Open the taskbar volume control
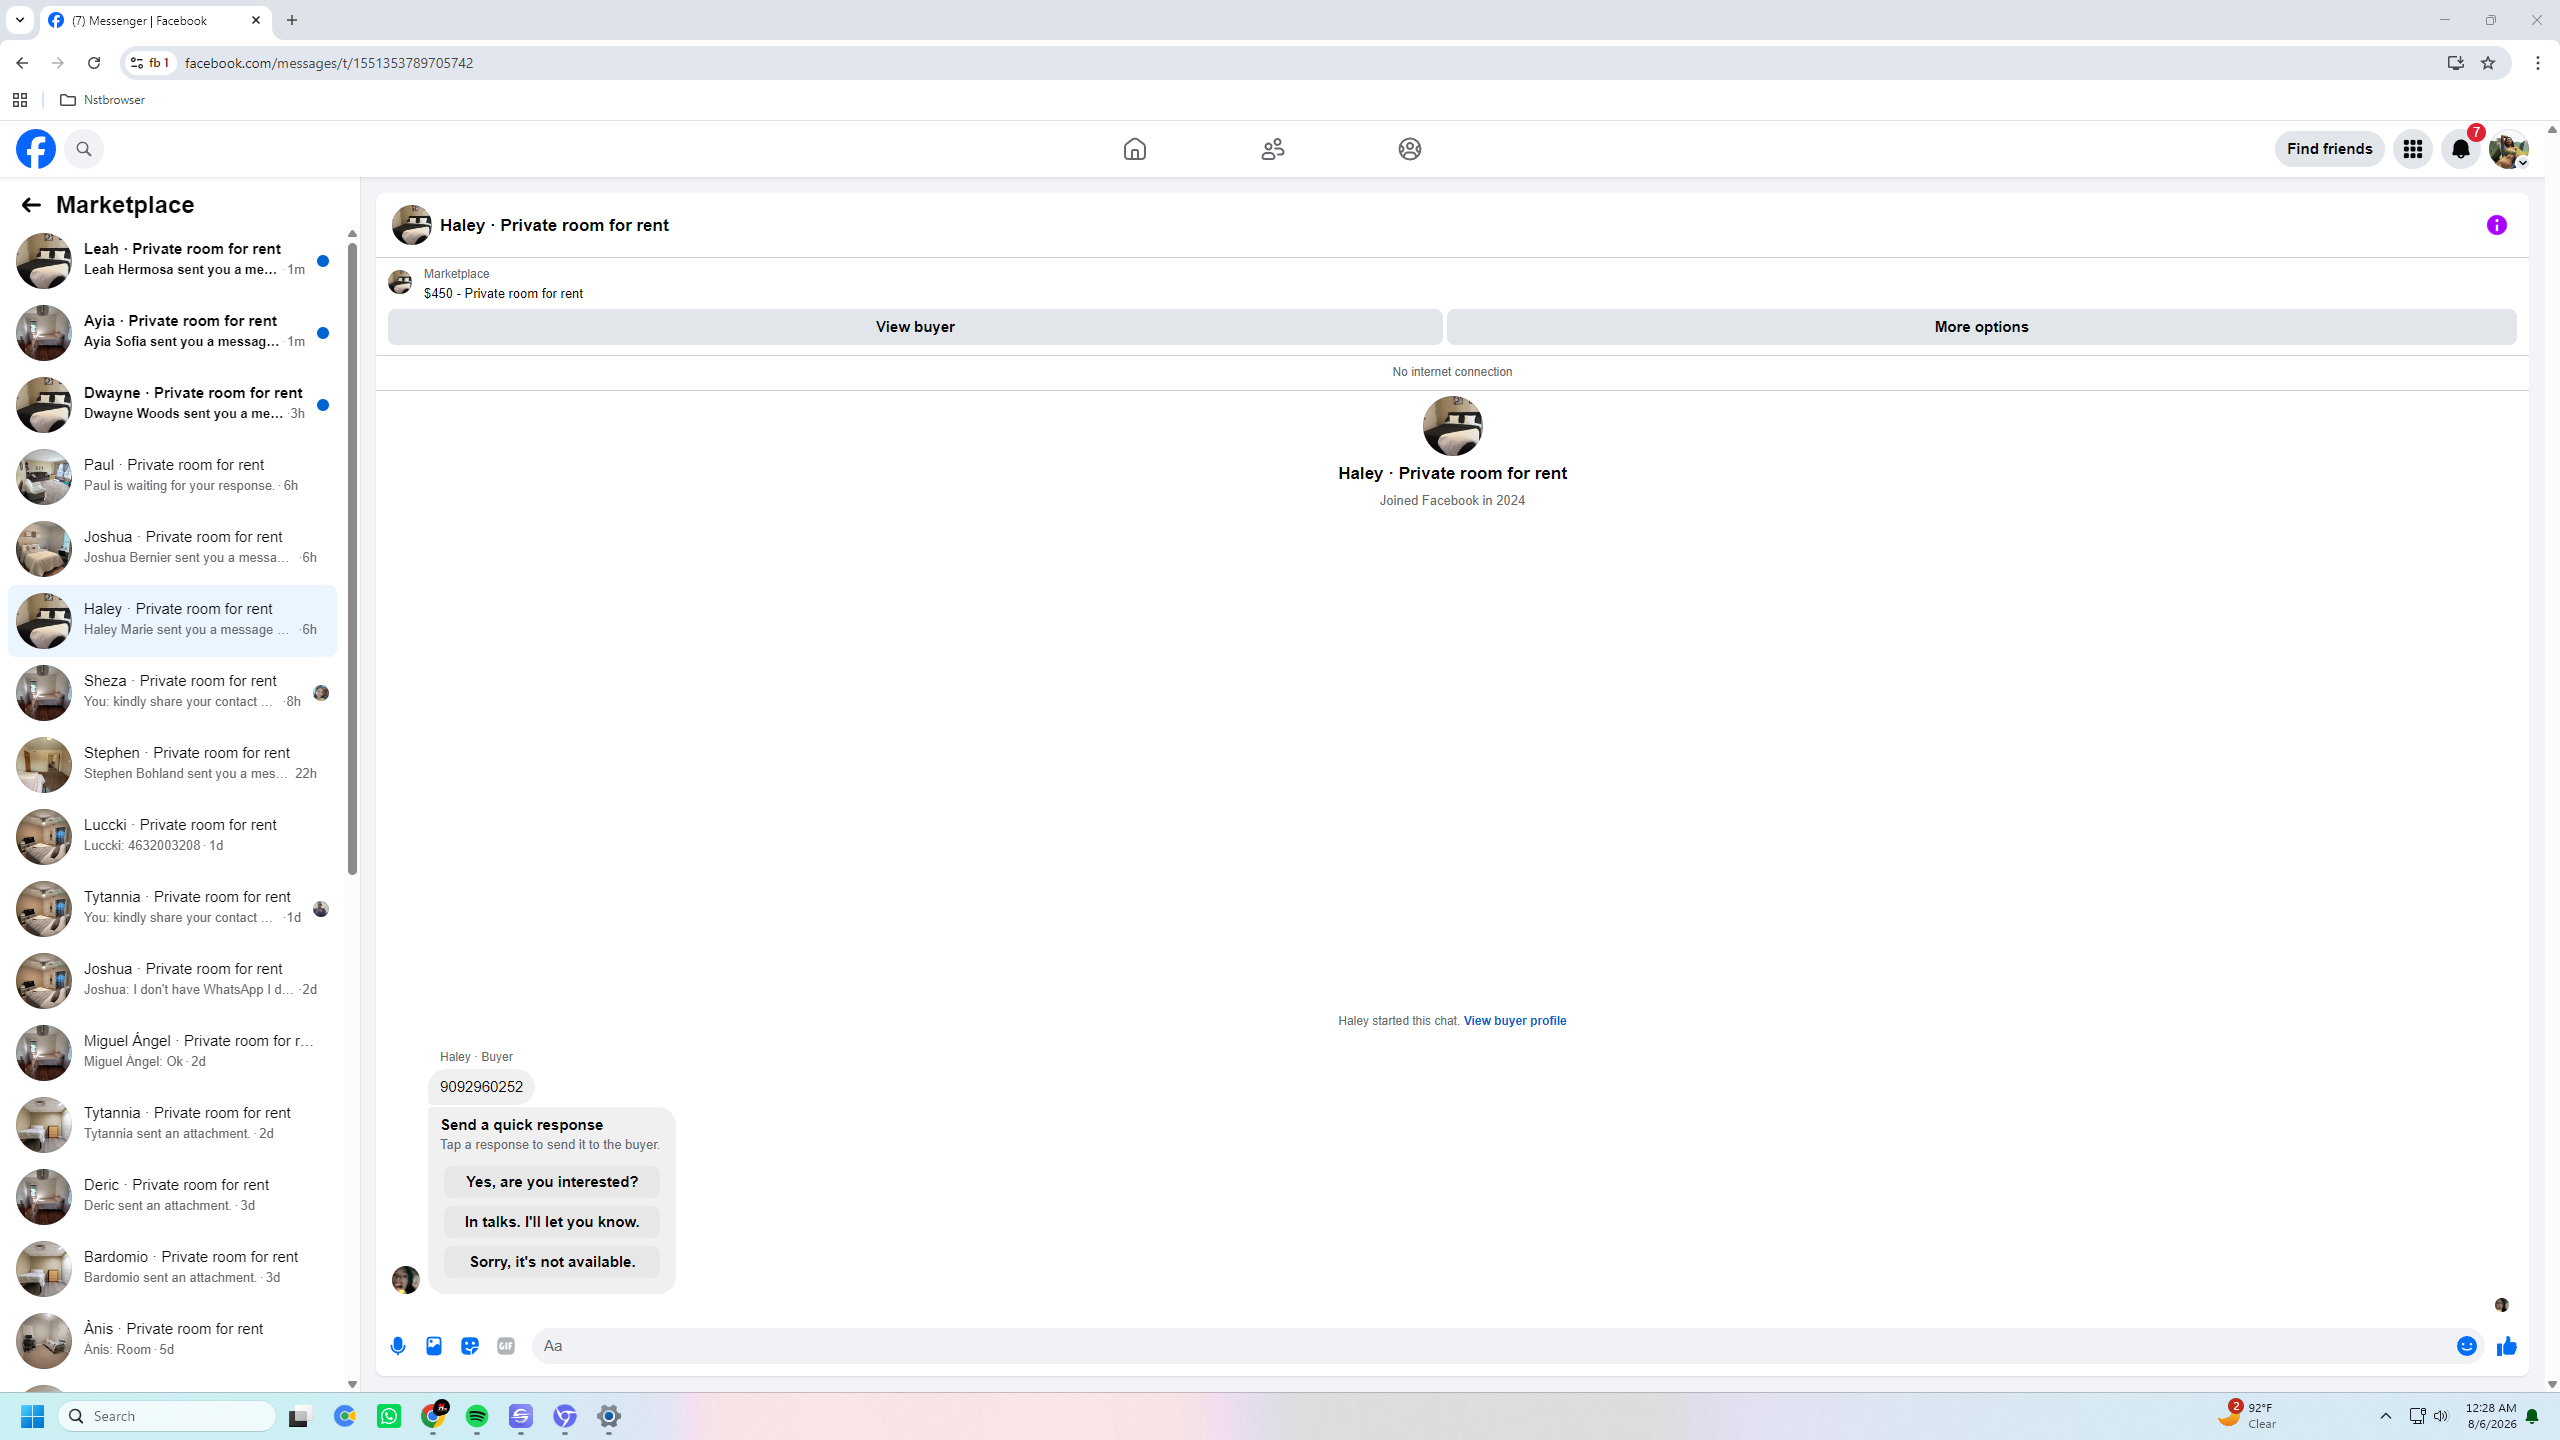This screenshot has width=2560, height=1440. (2441, 1416)
